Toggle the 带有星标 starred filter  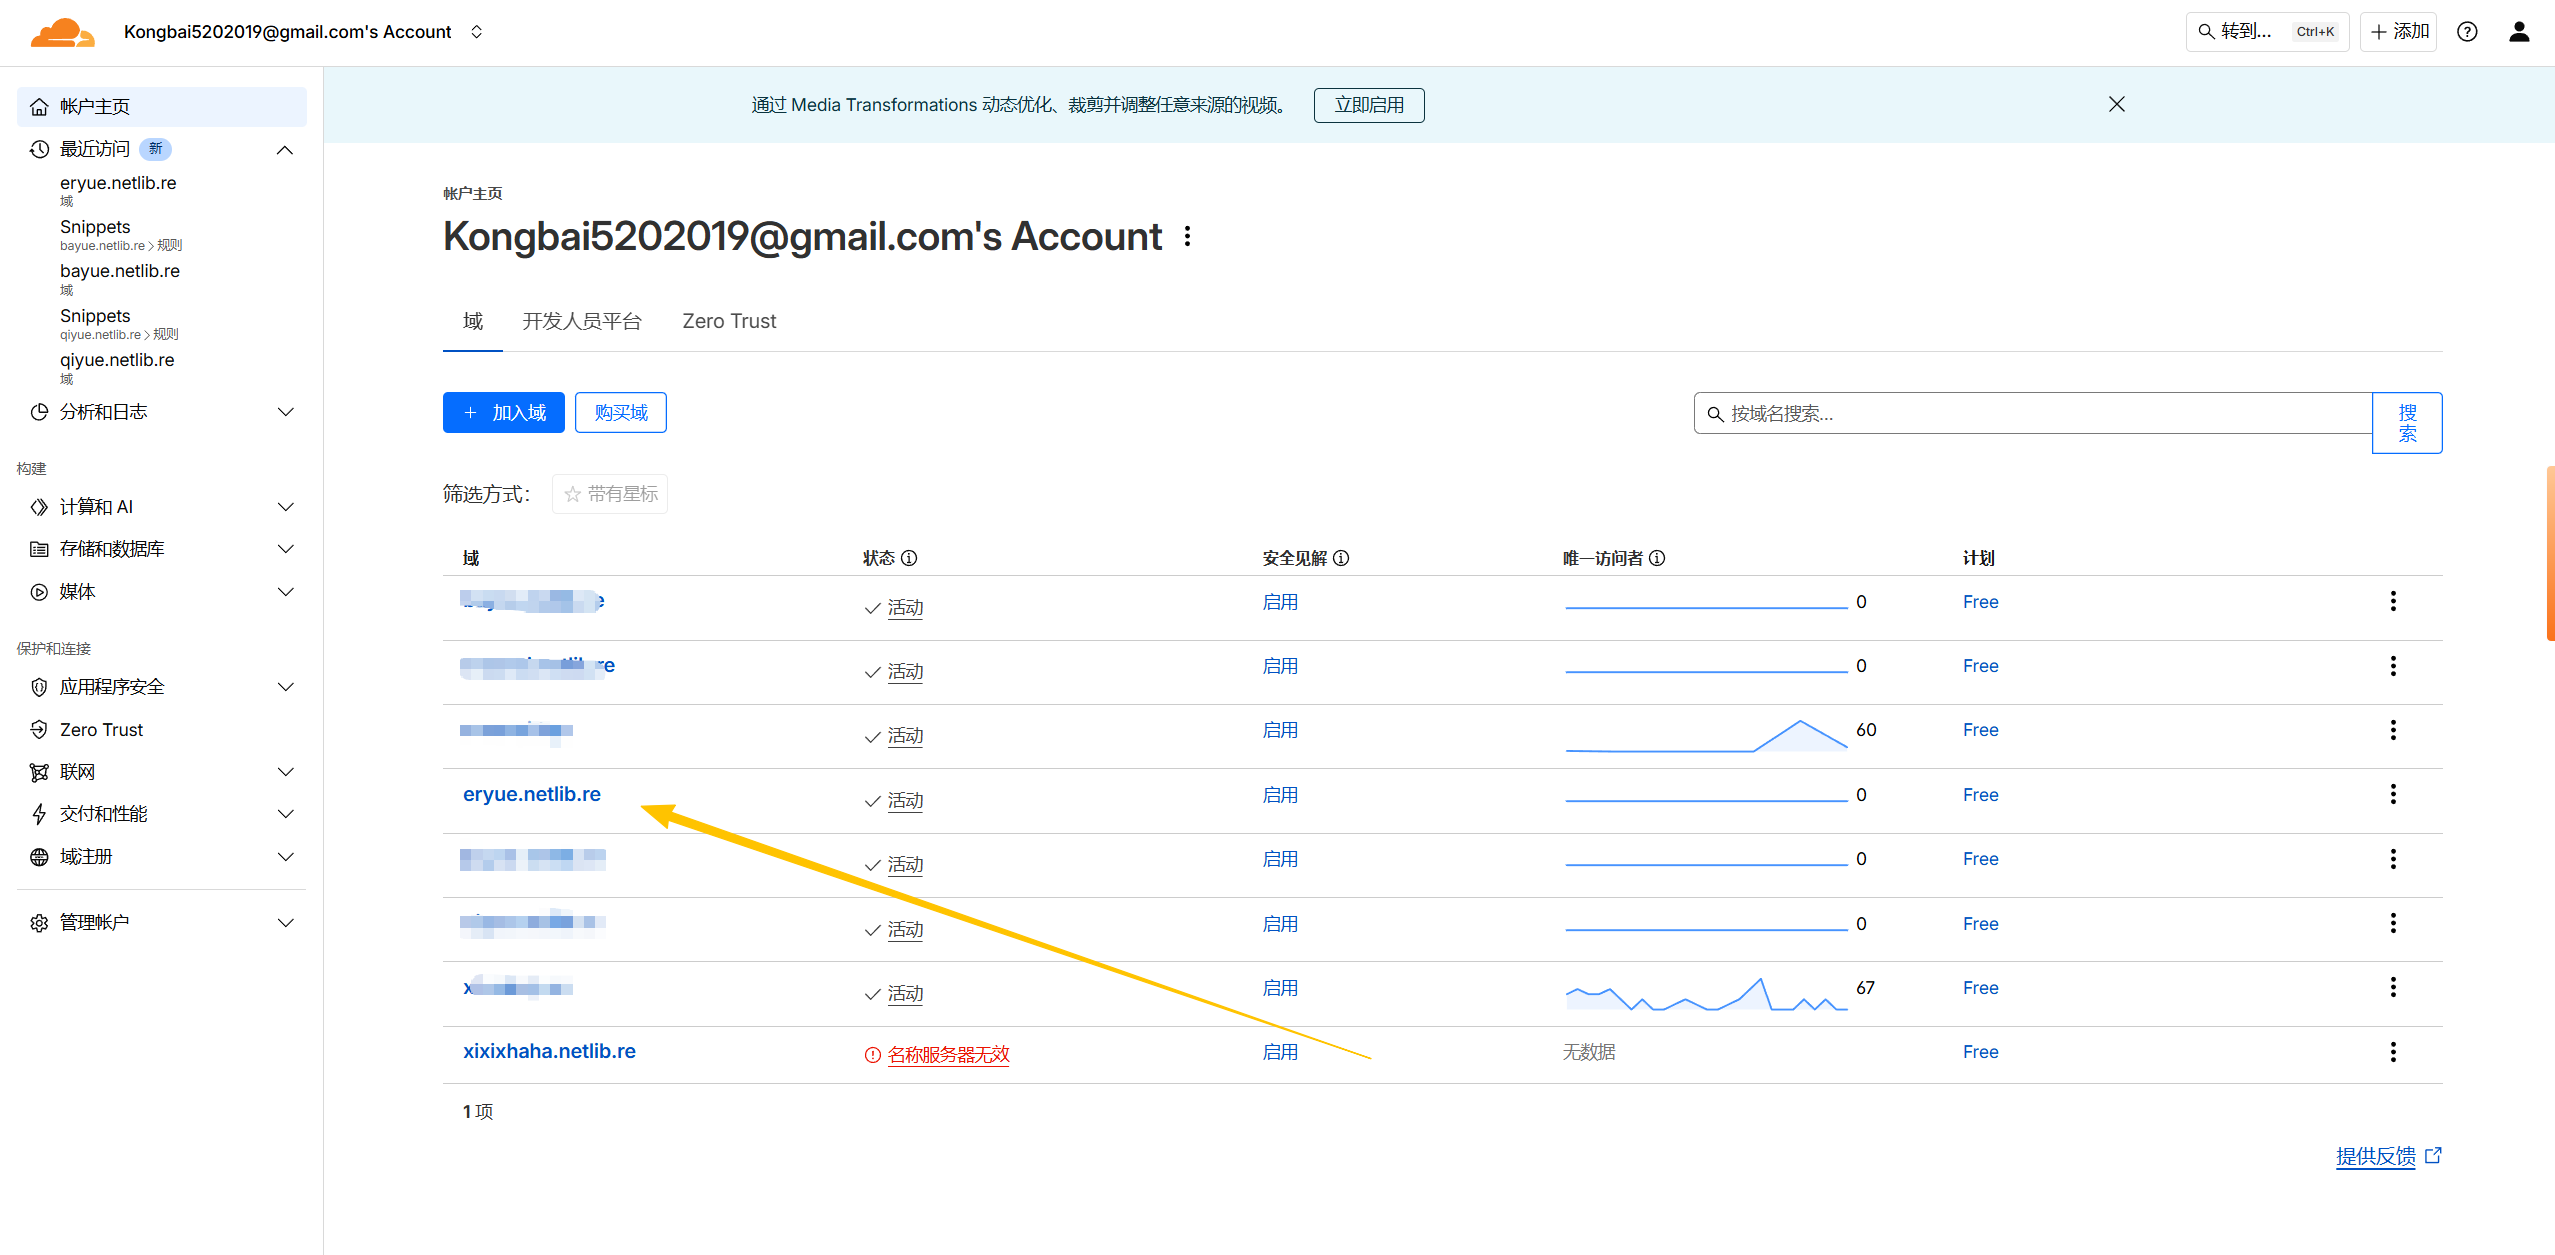[610, 494]
